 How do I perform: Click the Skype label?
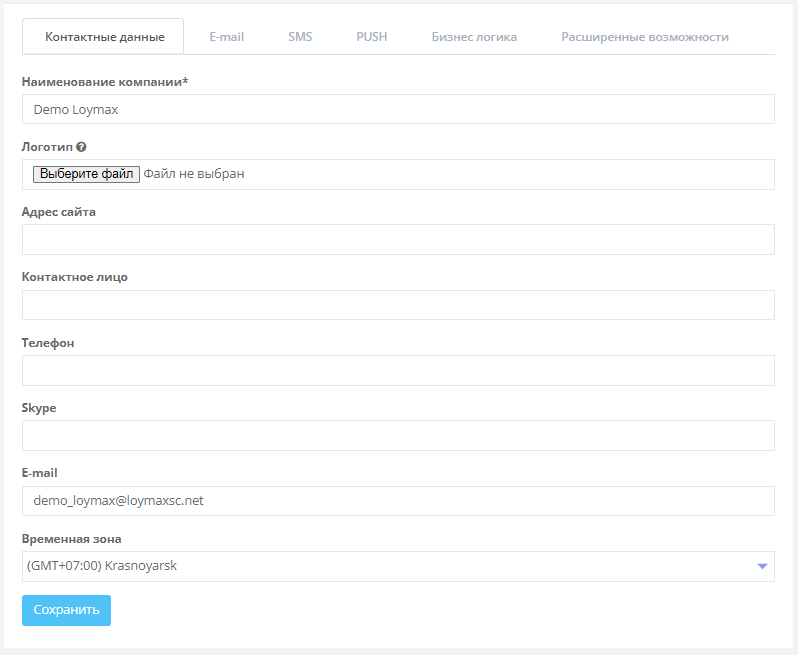(39, 408)
